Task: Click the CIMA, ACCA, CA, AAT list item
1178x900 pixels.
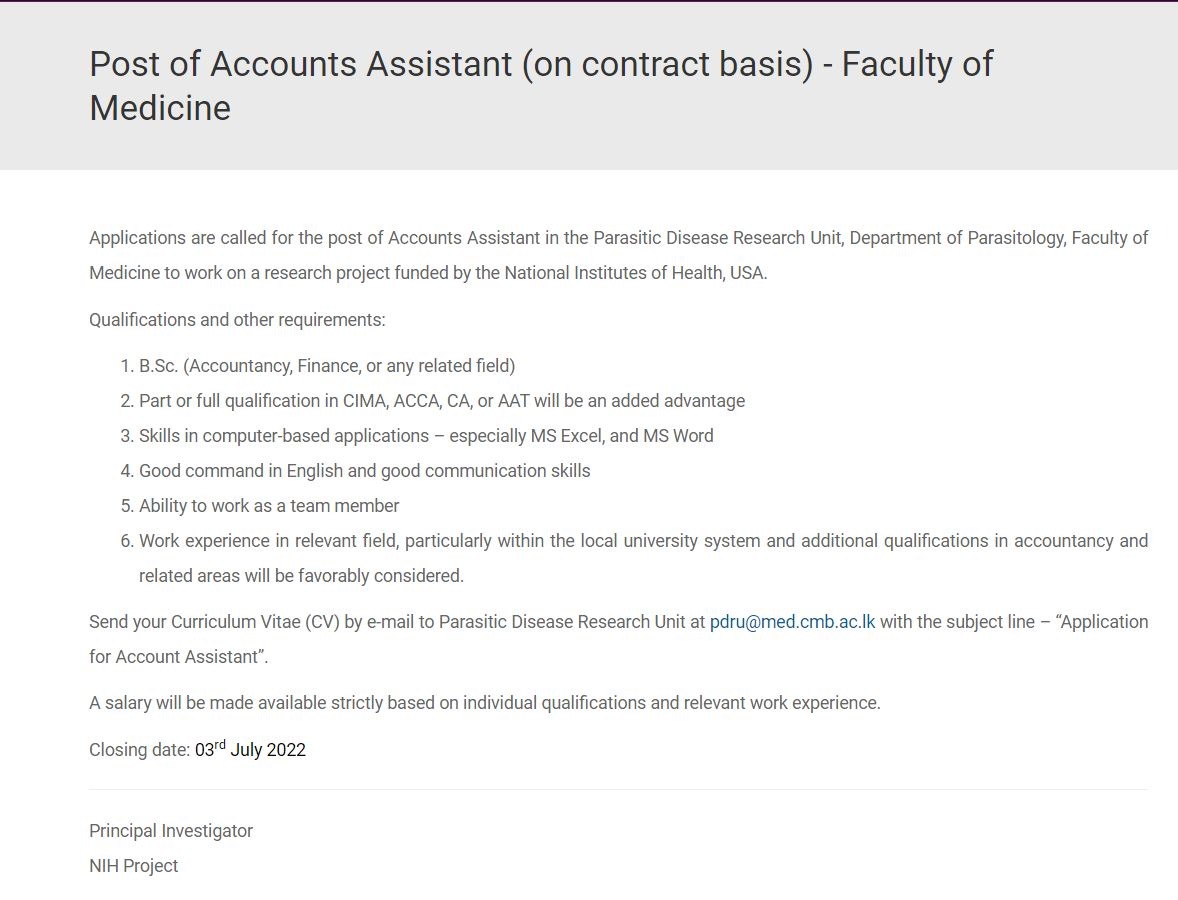Action: (442, 401)
